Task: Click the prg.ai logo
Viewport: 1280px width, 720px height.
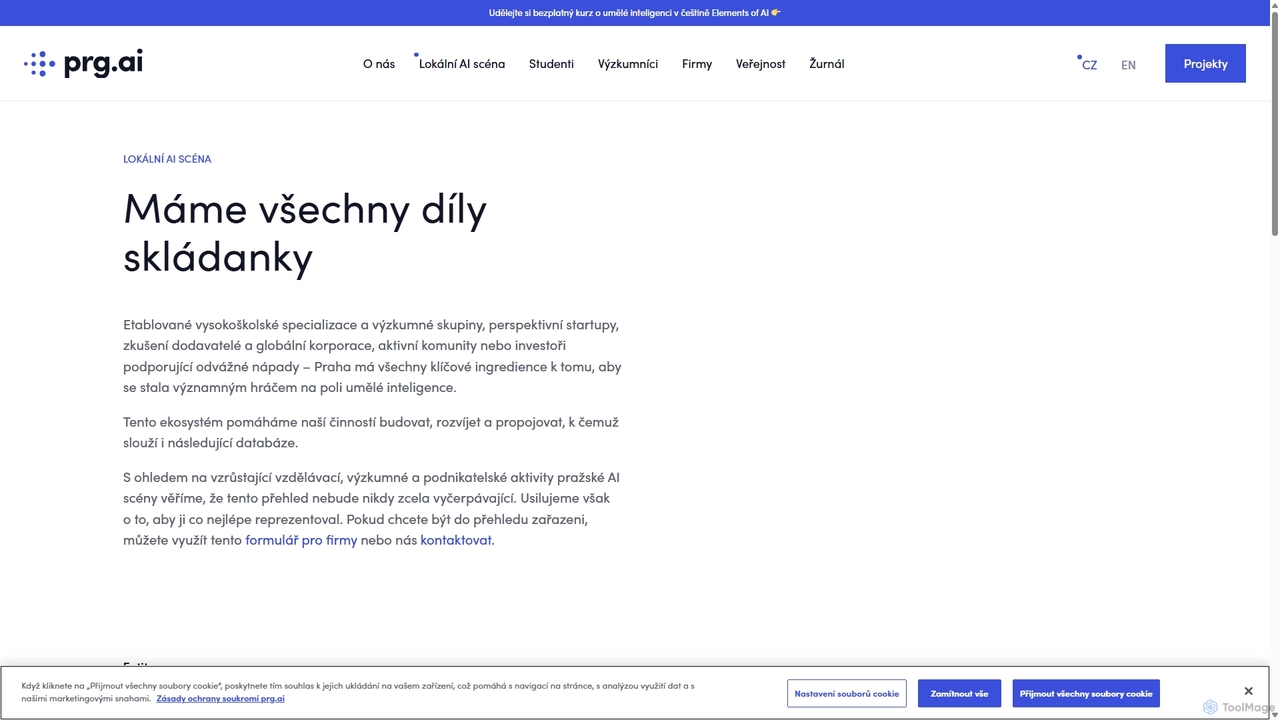Action: [x=83, y=63]
